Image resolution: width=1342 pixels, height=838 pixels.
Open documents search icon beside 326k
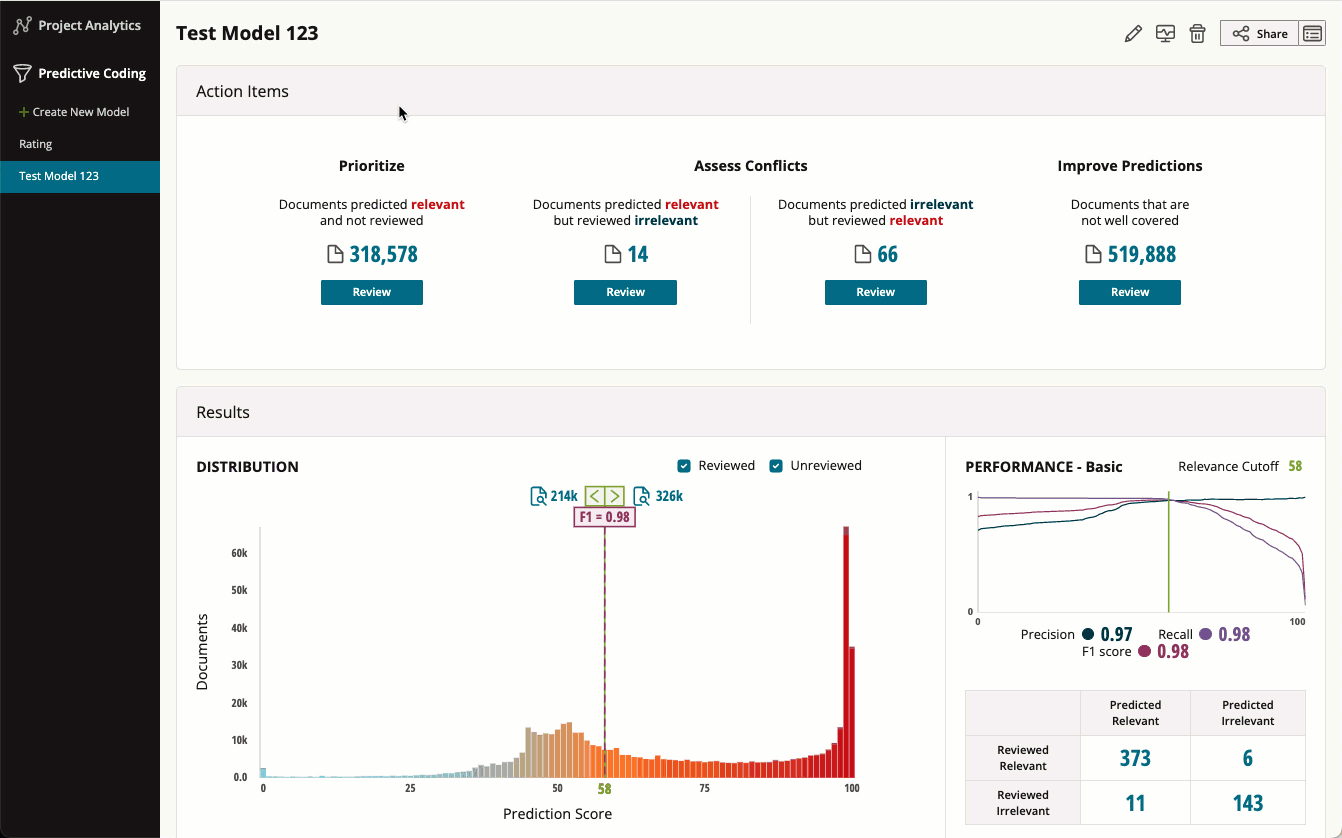point(642,496)
